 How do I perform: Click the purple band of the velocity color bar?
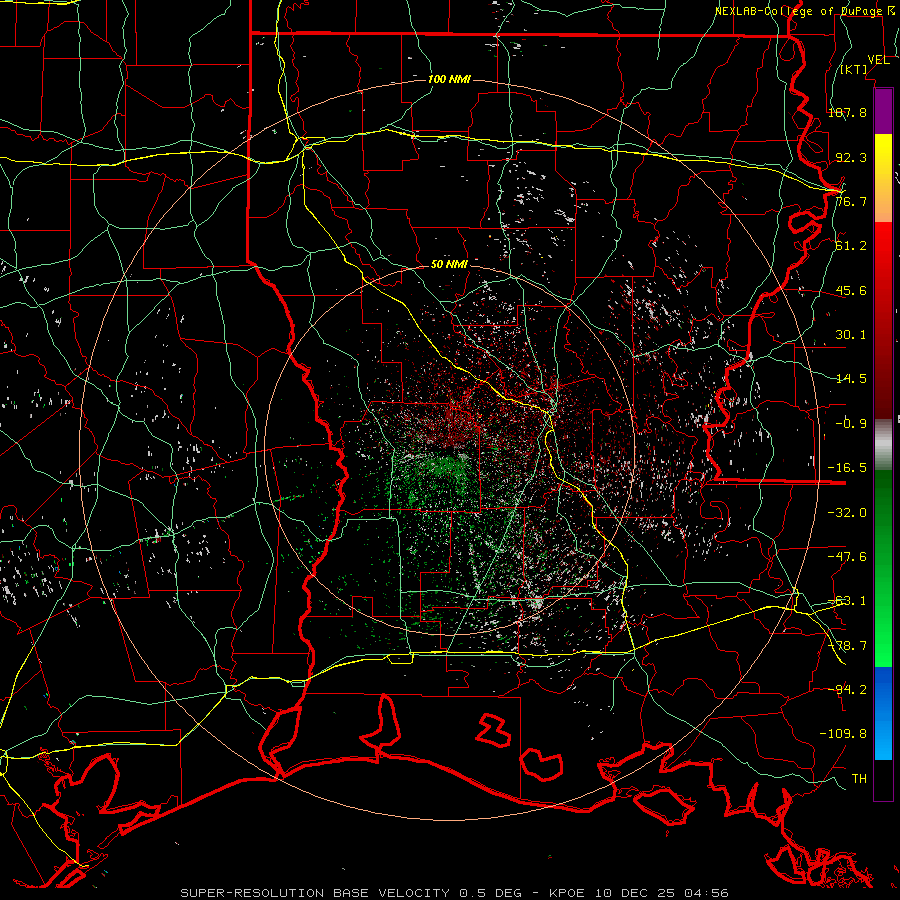883,112
